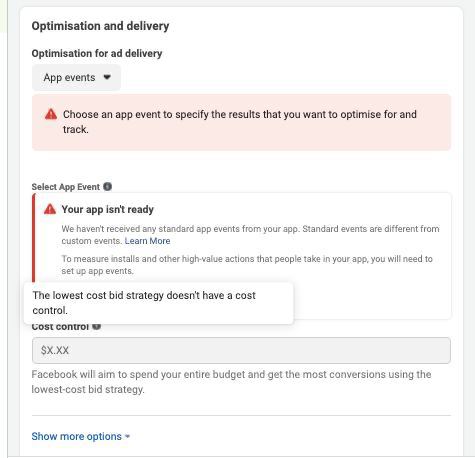
Task: Click the info icon next to Select App Event
Action: tap(107, 187)
